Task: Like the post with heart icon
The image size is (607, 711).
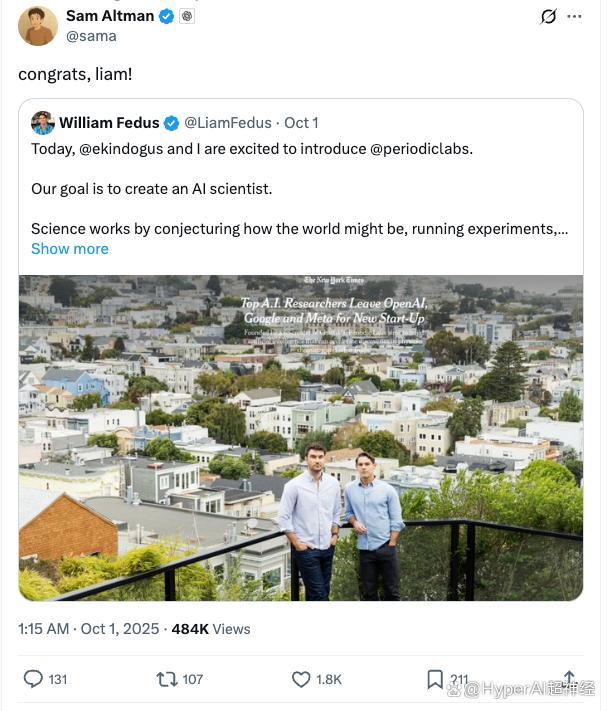Action: click(x=301, y=679)
